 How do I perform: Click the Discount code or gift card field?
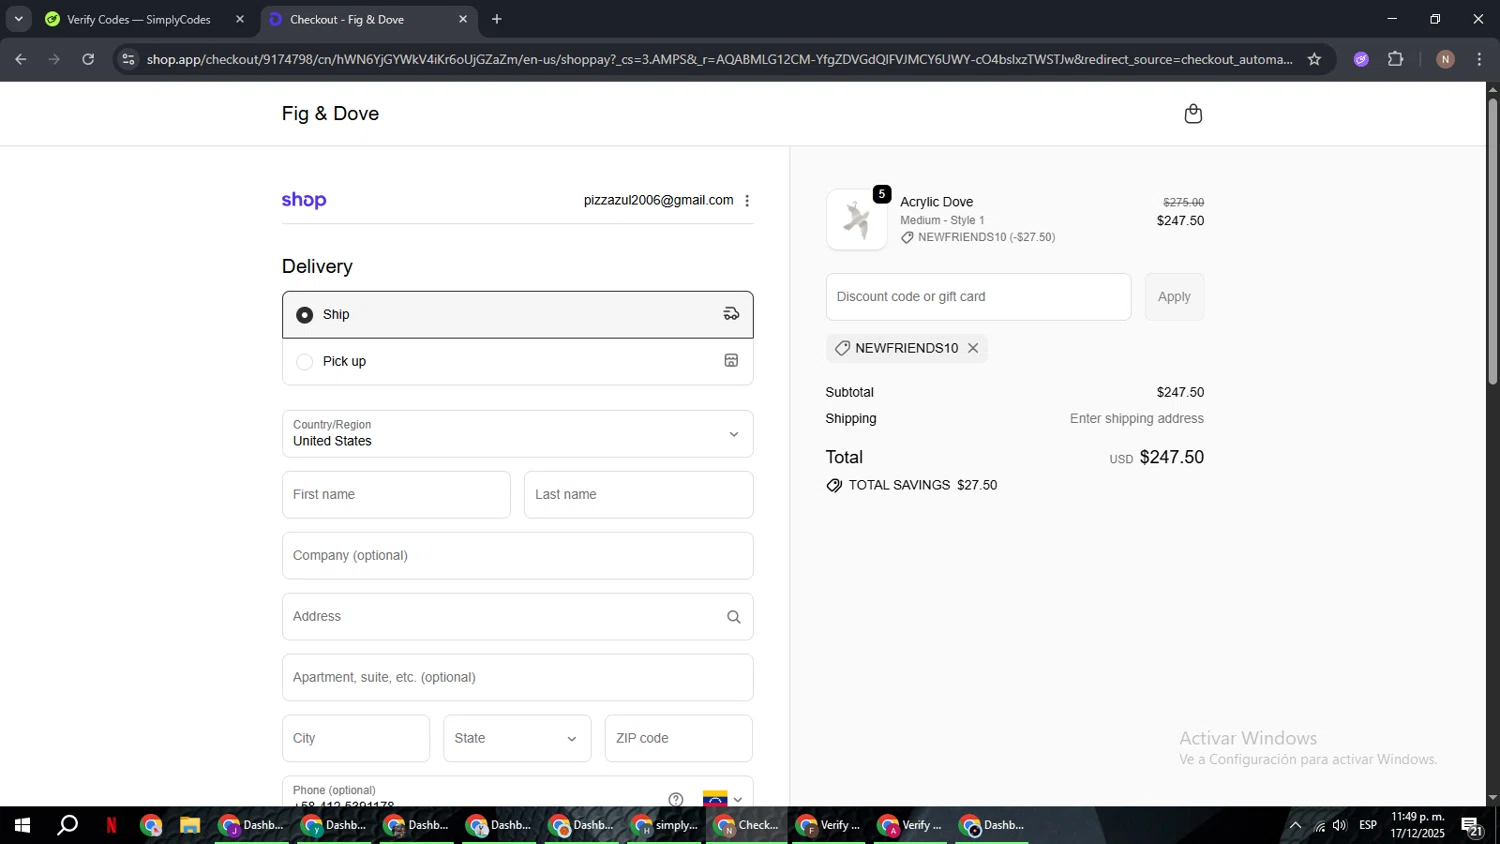coord(978,297)
